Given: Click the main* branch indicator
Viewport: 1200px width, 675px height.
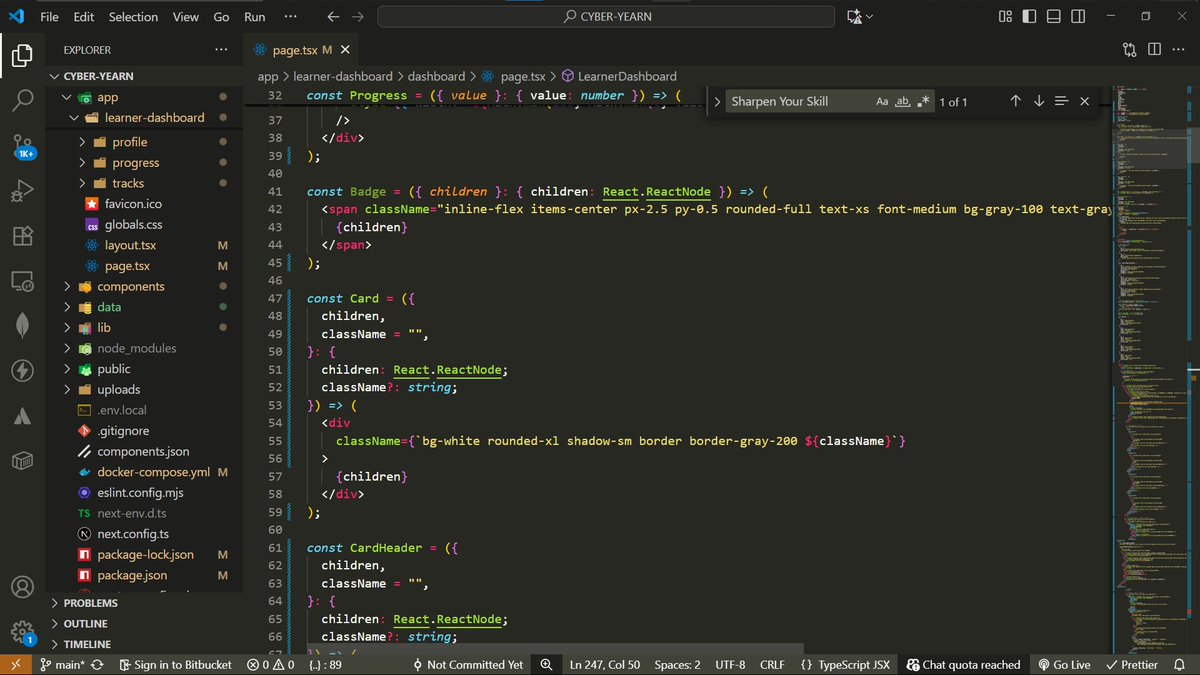Looking at the screenshot, I should coord(62,664).
